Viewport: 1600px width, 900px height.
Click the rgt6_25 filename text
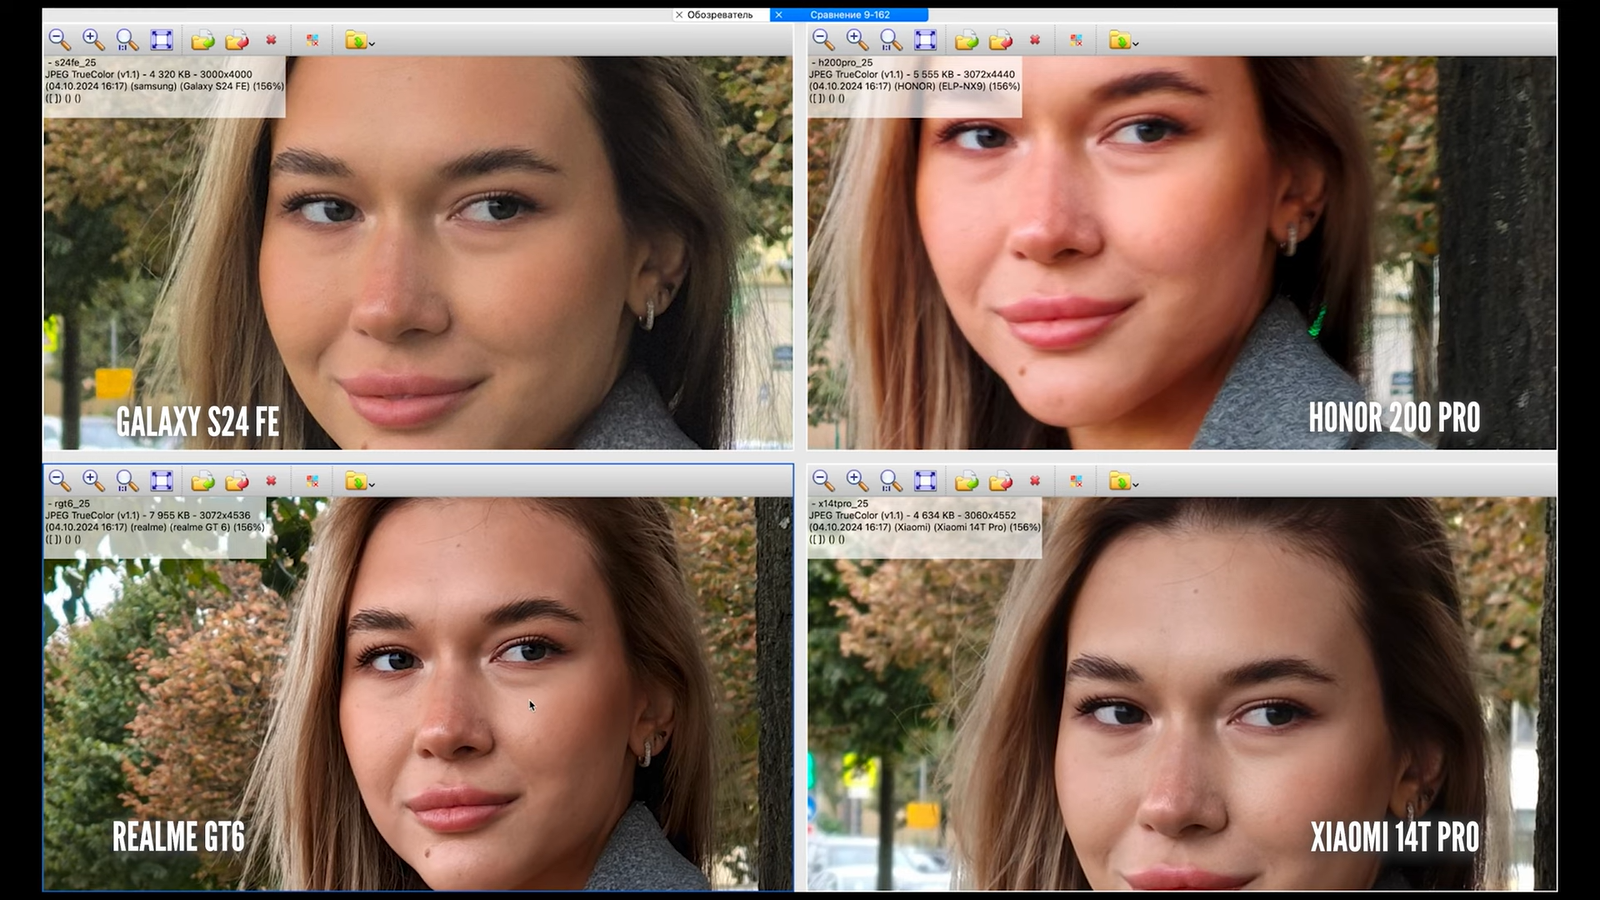pos(72,504)
